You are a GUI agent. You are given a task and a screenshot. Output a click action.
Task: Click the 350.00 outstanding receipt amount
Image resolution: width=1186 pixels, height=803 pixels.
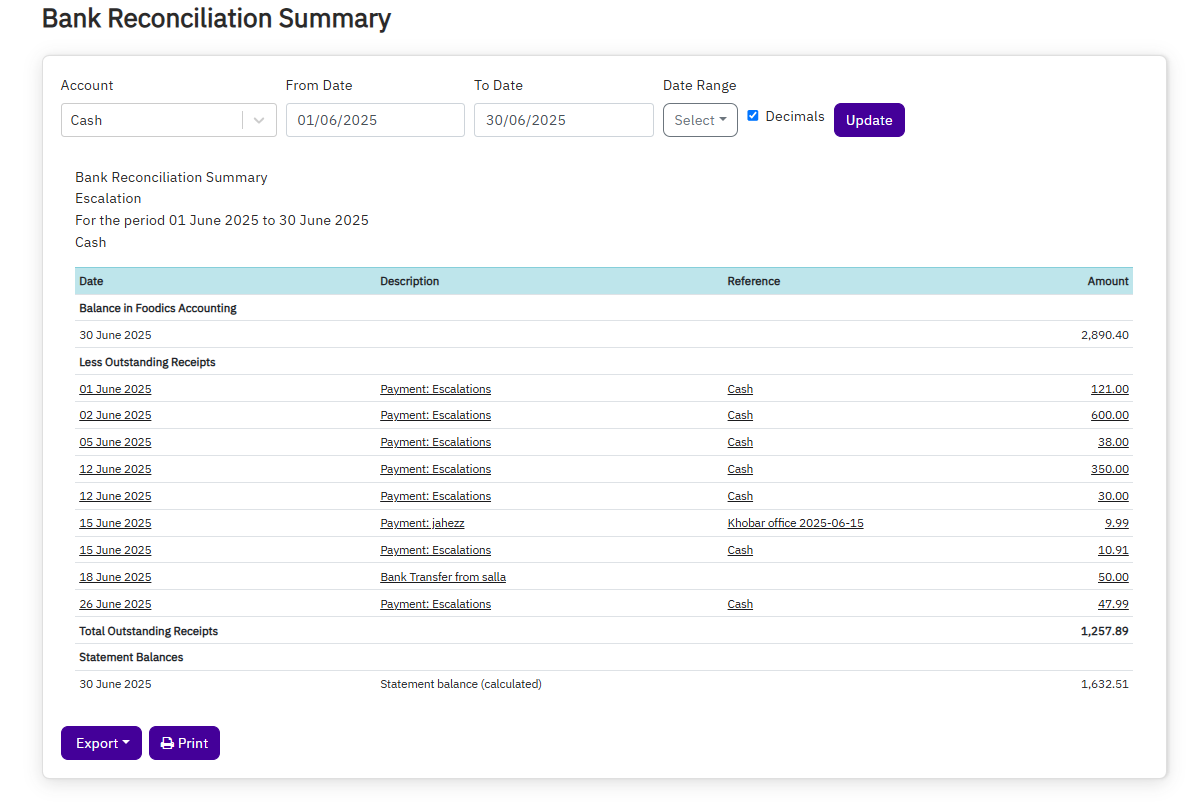[x=1110, y=468]
